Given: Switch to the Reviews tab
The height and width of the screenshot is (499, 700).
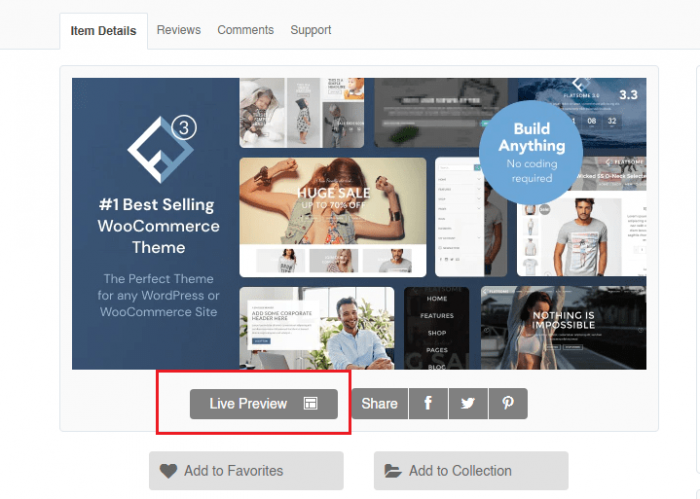Looking at the screenshot, I should [179, 30].
